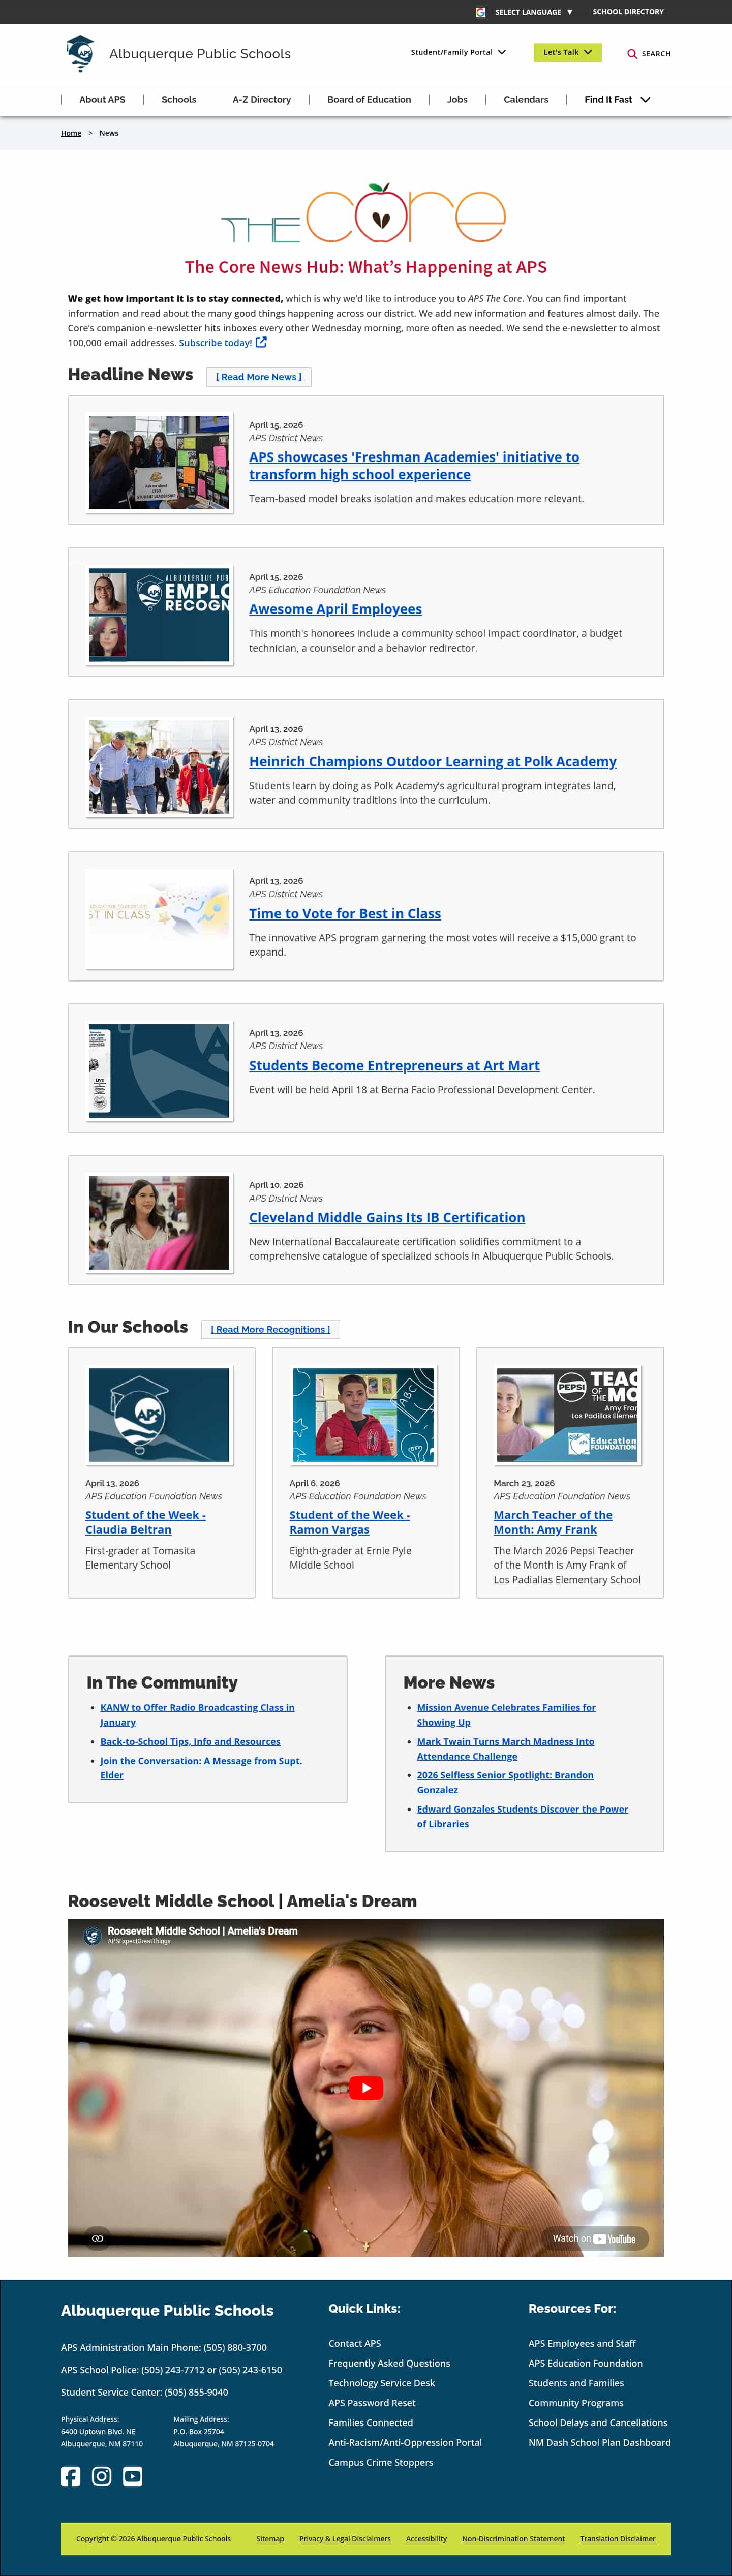This screenshot has width=732, height=2576.
Task: Click School Delays and Cancellations link
Action: 597,2422
